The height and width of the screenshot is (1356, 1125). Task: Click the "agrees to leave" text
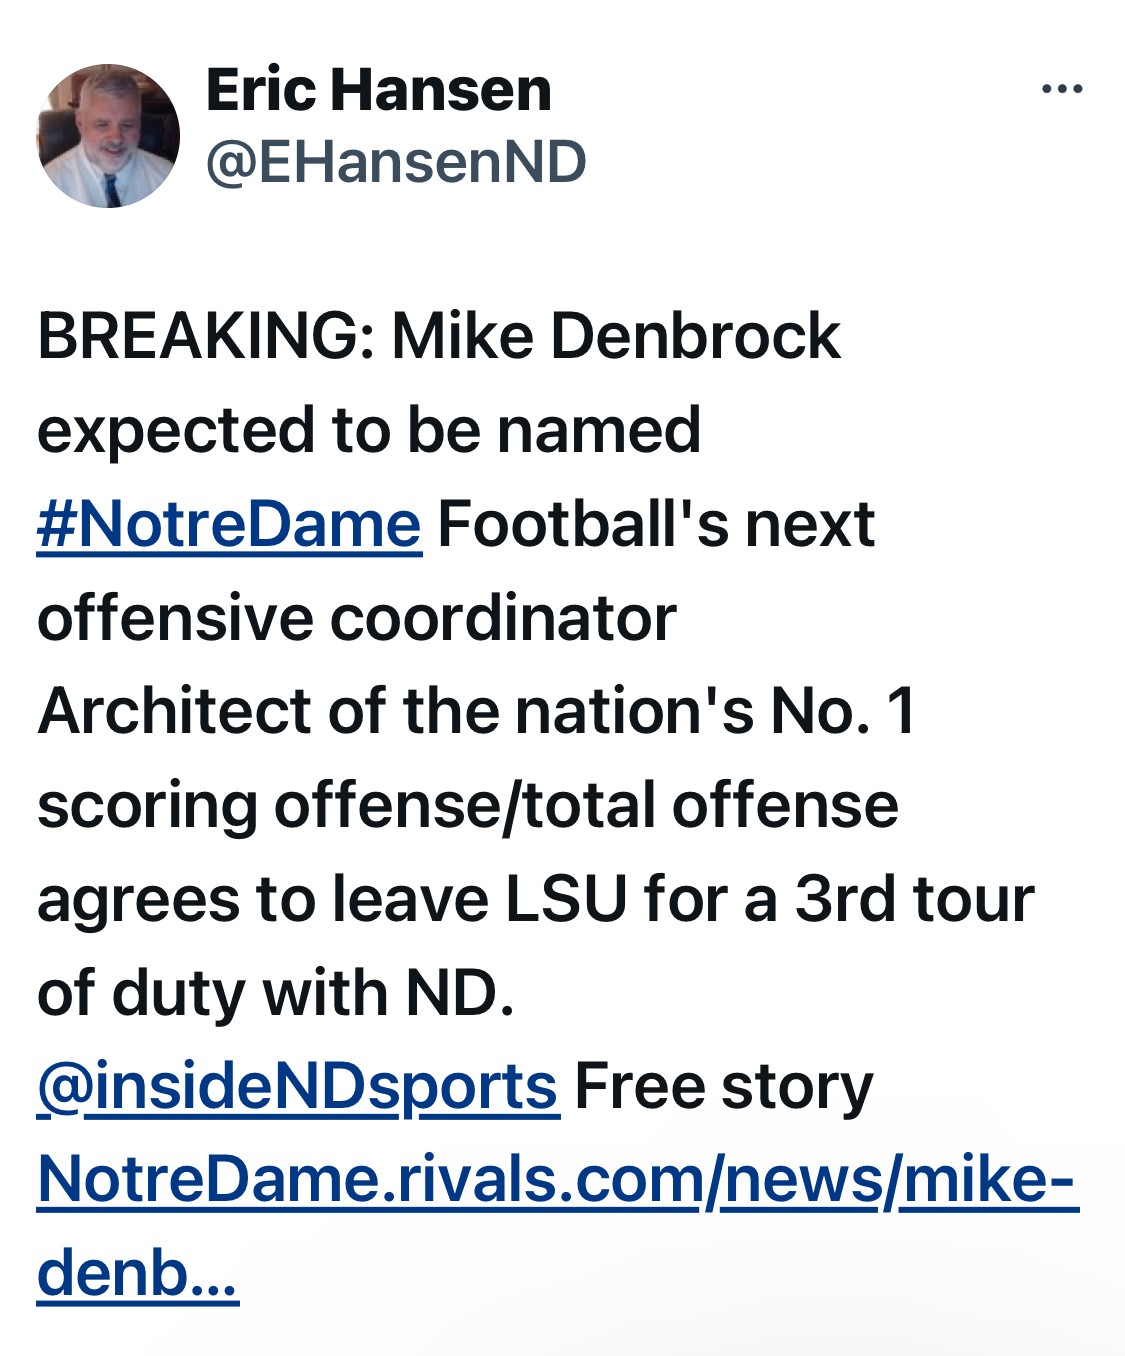[263, 900]
